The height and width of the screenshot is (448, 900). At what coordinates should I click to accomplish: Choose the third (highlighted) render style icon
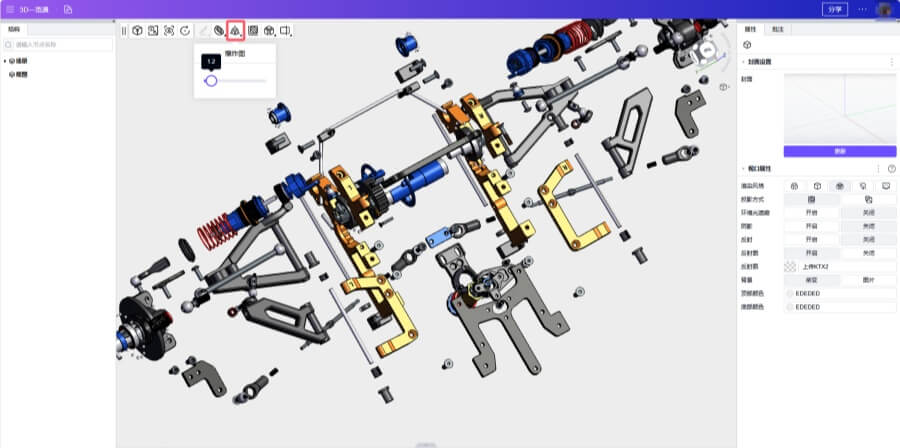pos(840,186)
